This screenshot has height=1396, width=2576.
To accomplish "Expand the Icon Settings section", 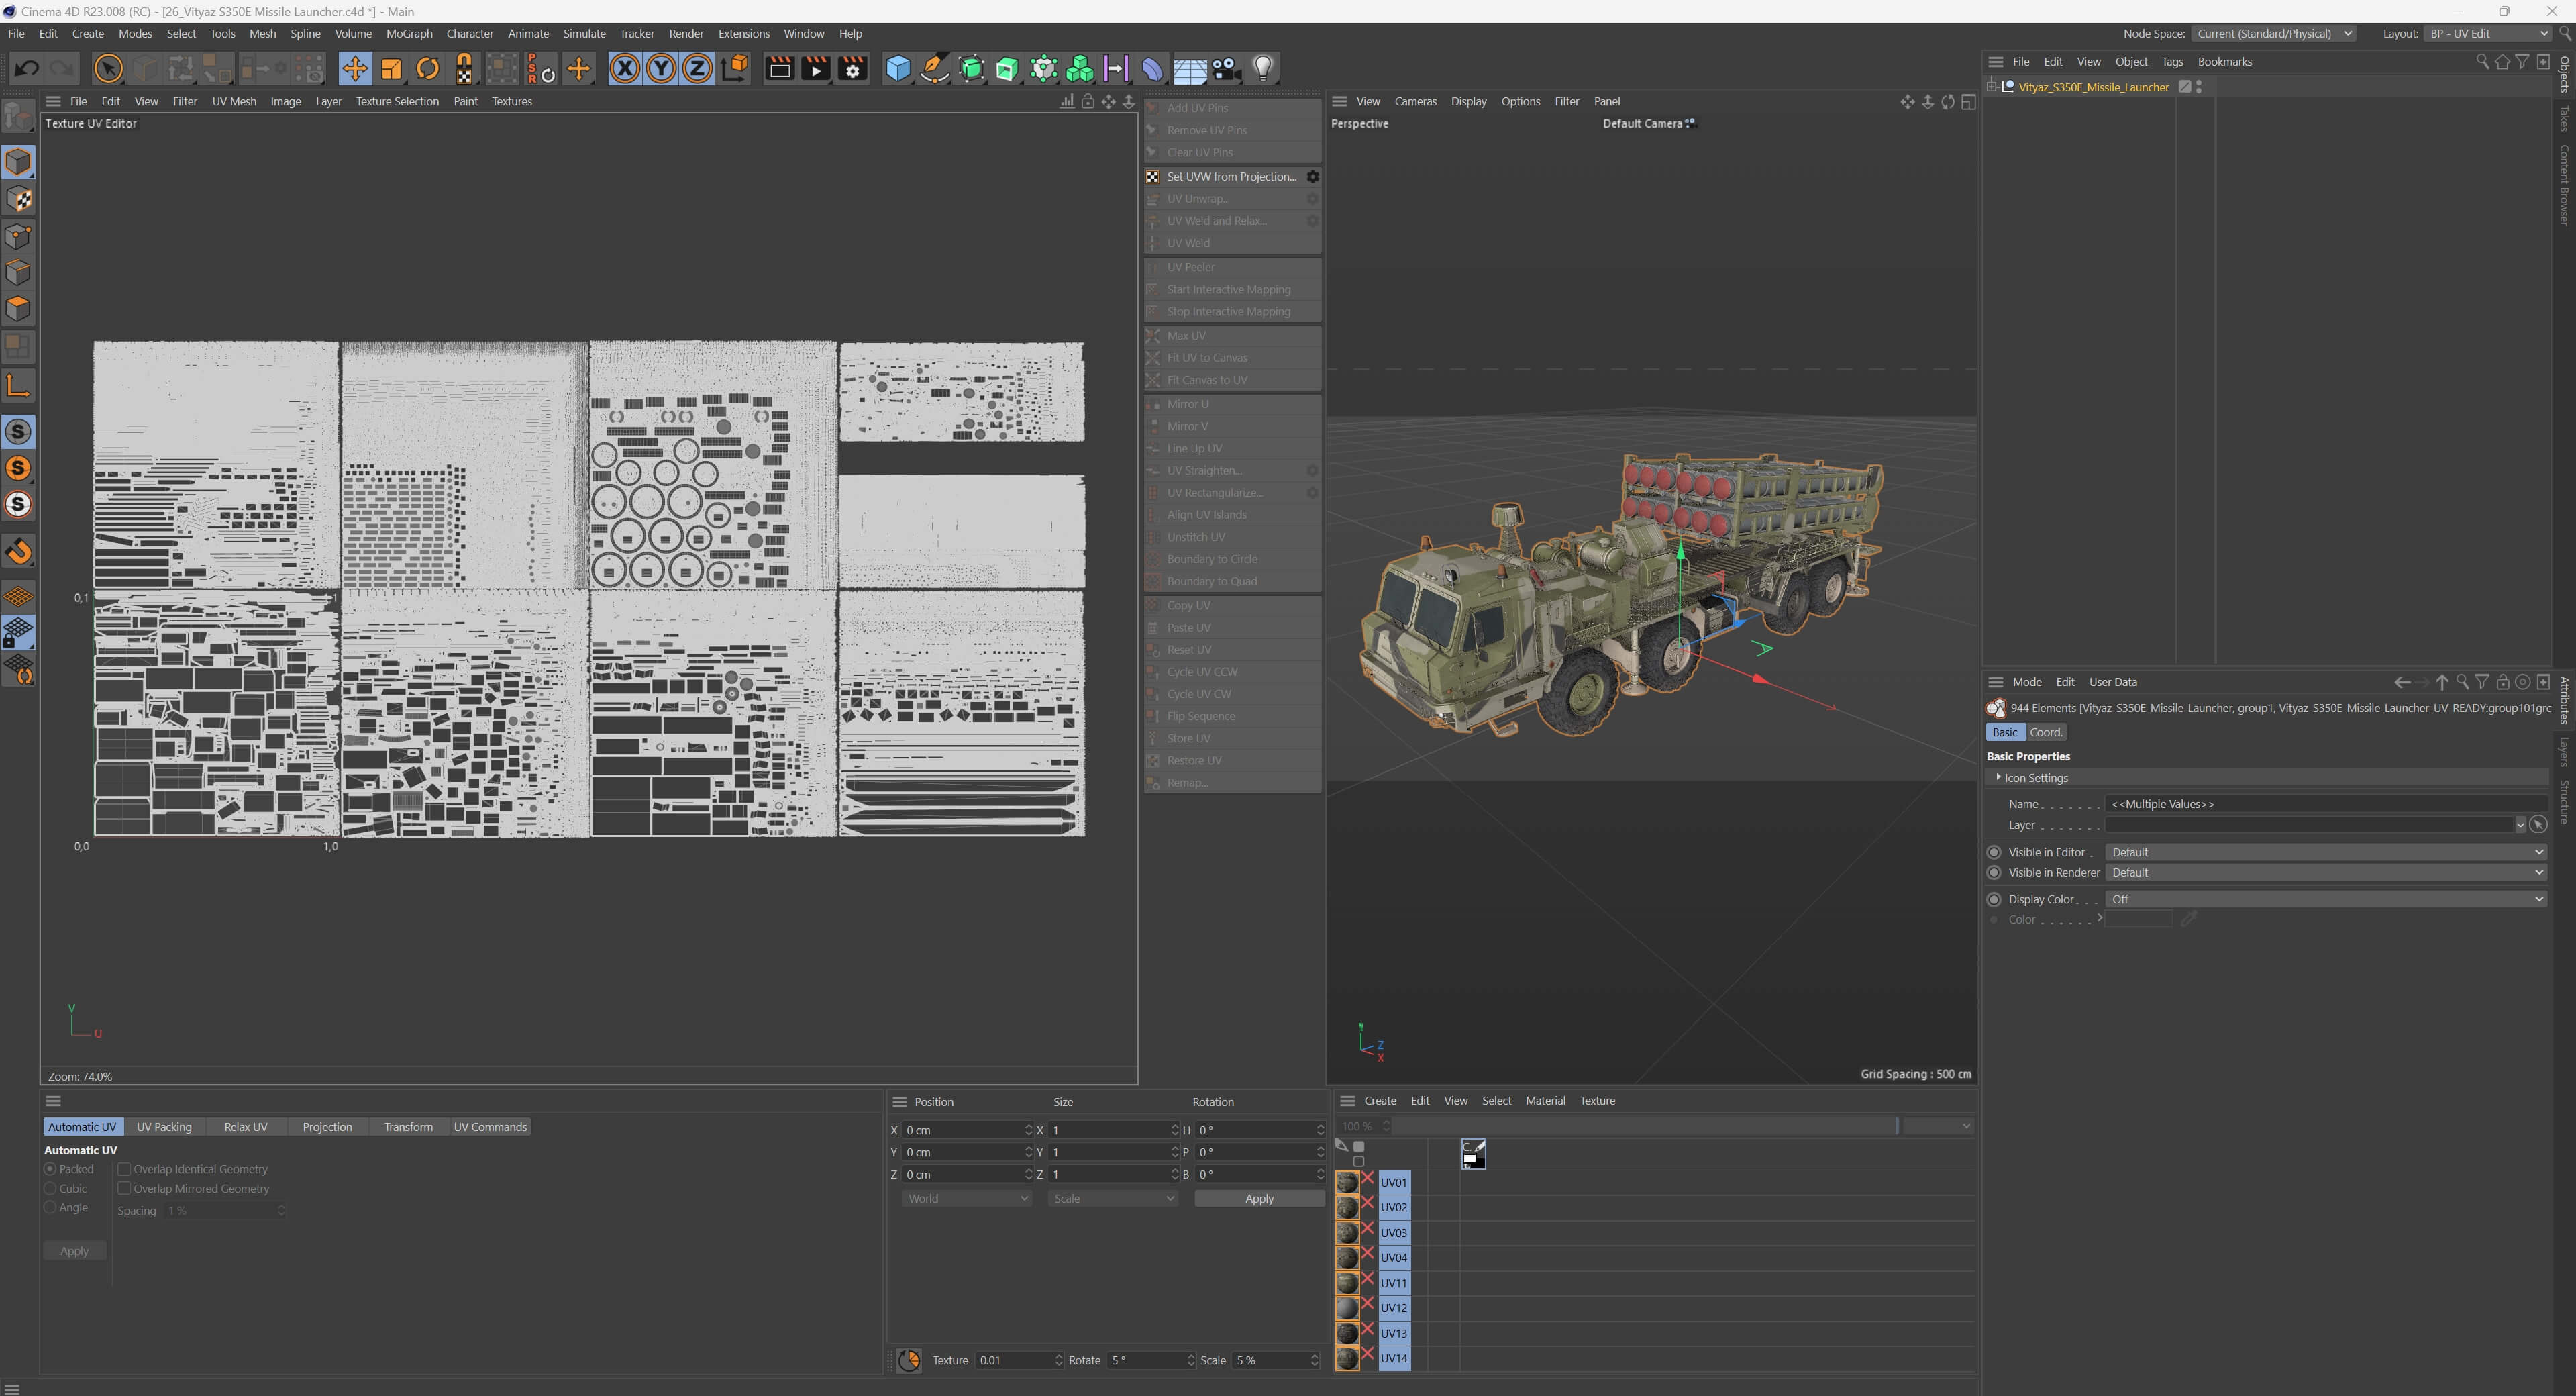I will (1998, 777).
